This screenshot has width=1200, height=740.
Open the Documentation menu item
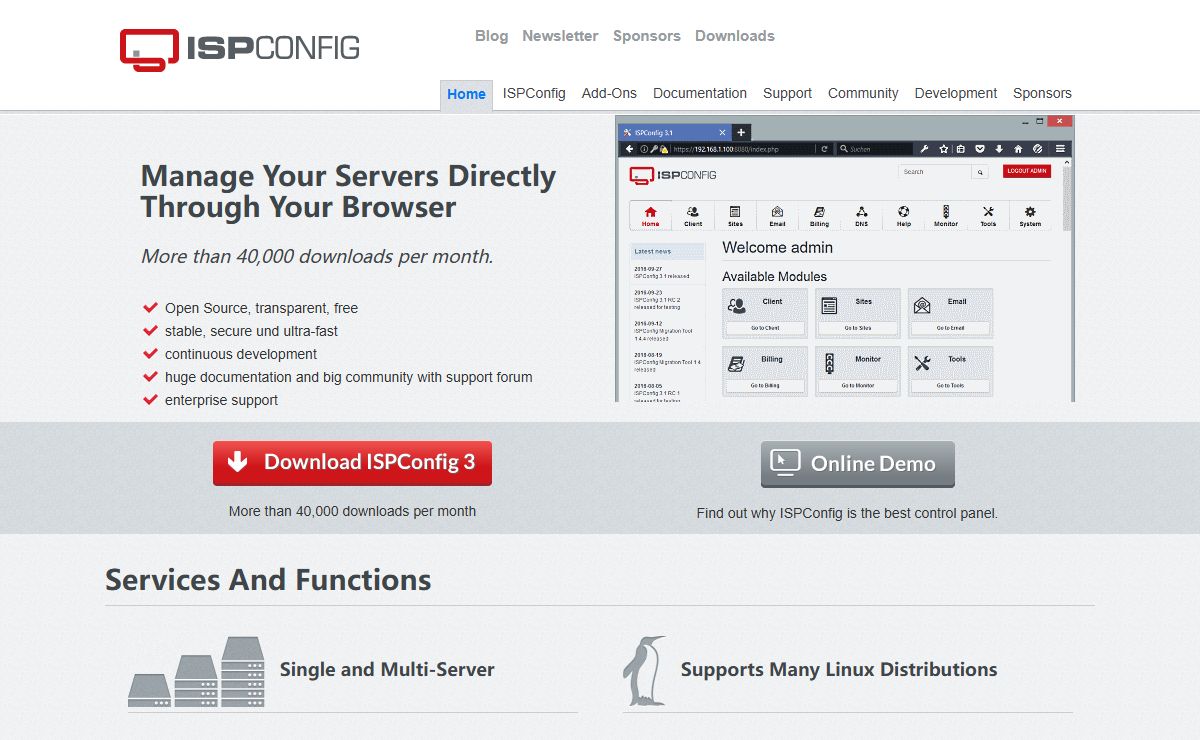pos(700,93)
